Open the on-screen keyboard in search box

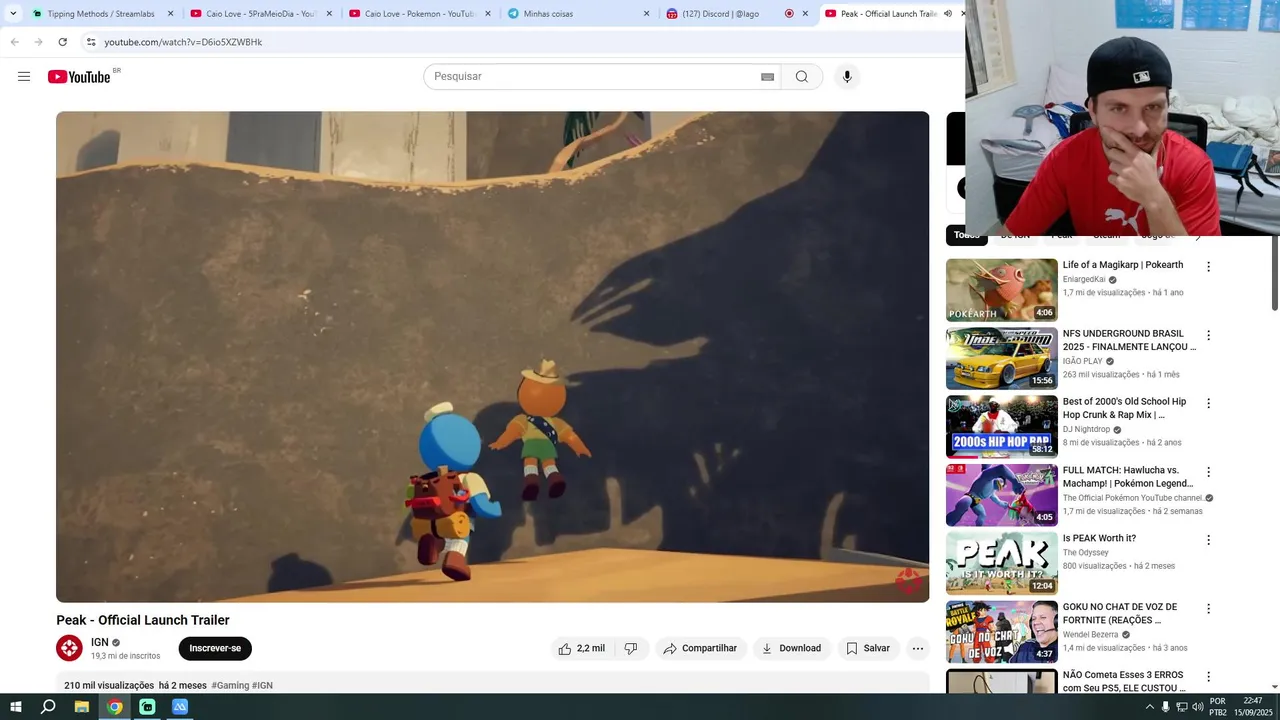coord(768,77)
